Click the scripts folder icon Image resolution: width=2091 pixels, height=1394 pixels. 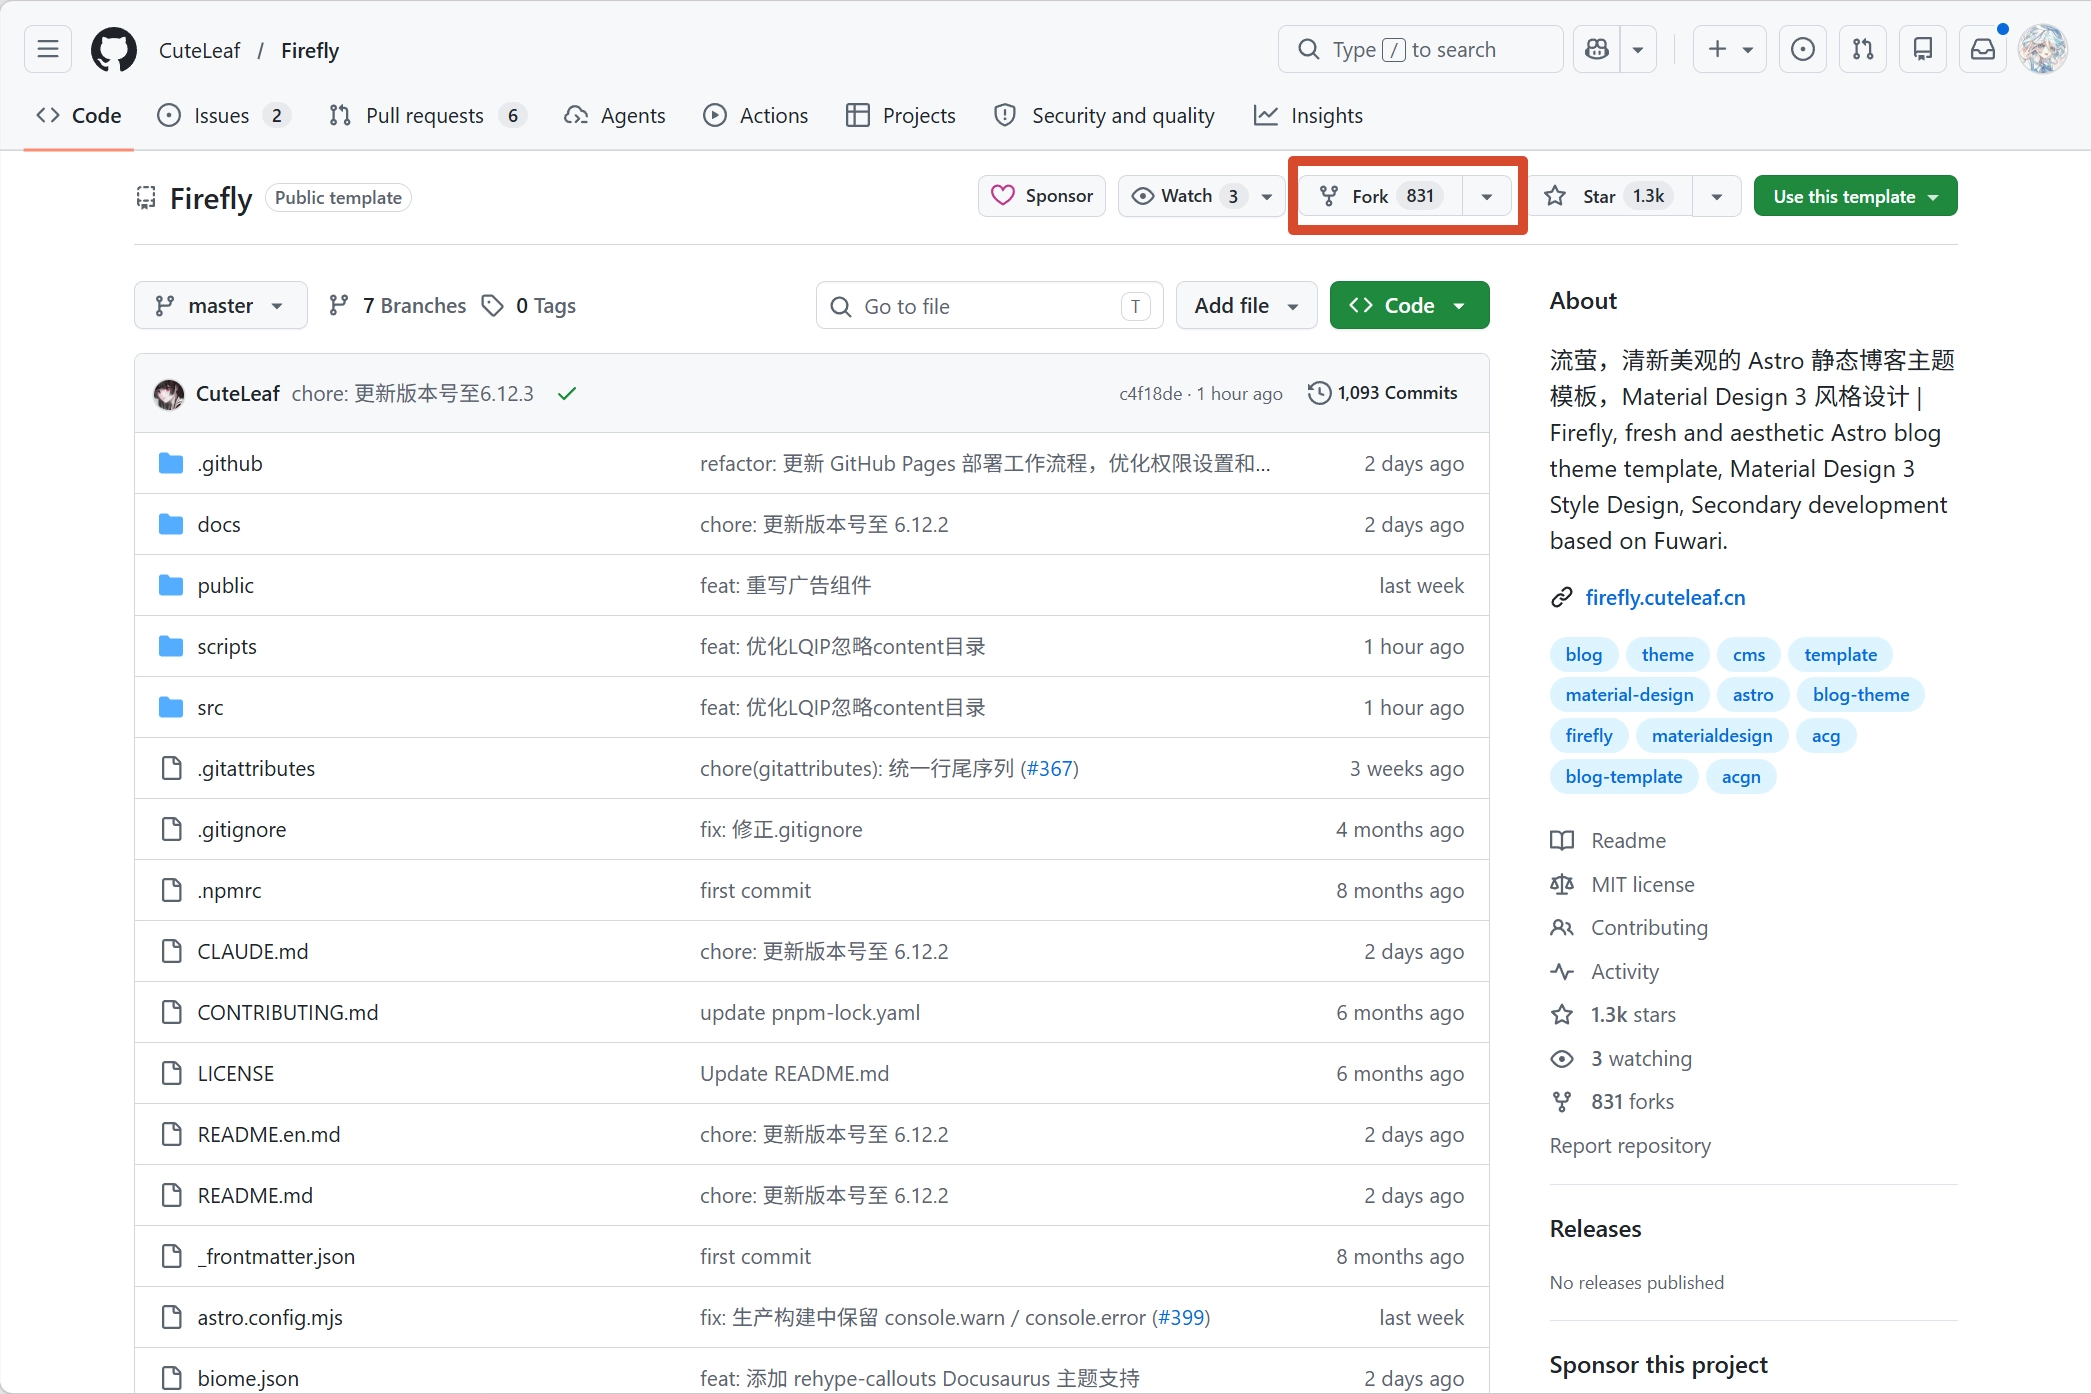tap(171, 646)
